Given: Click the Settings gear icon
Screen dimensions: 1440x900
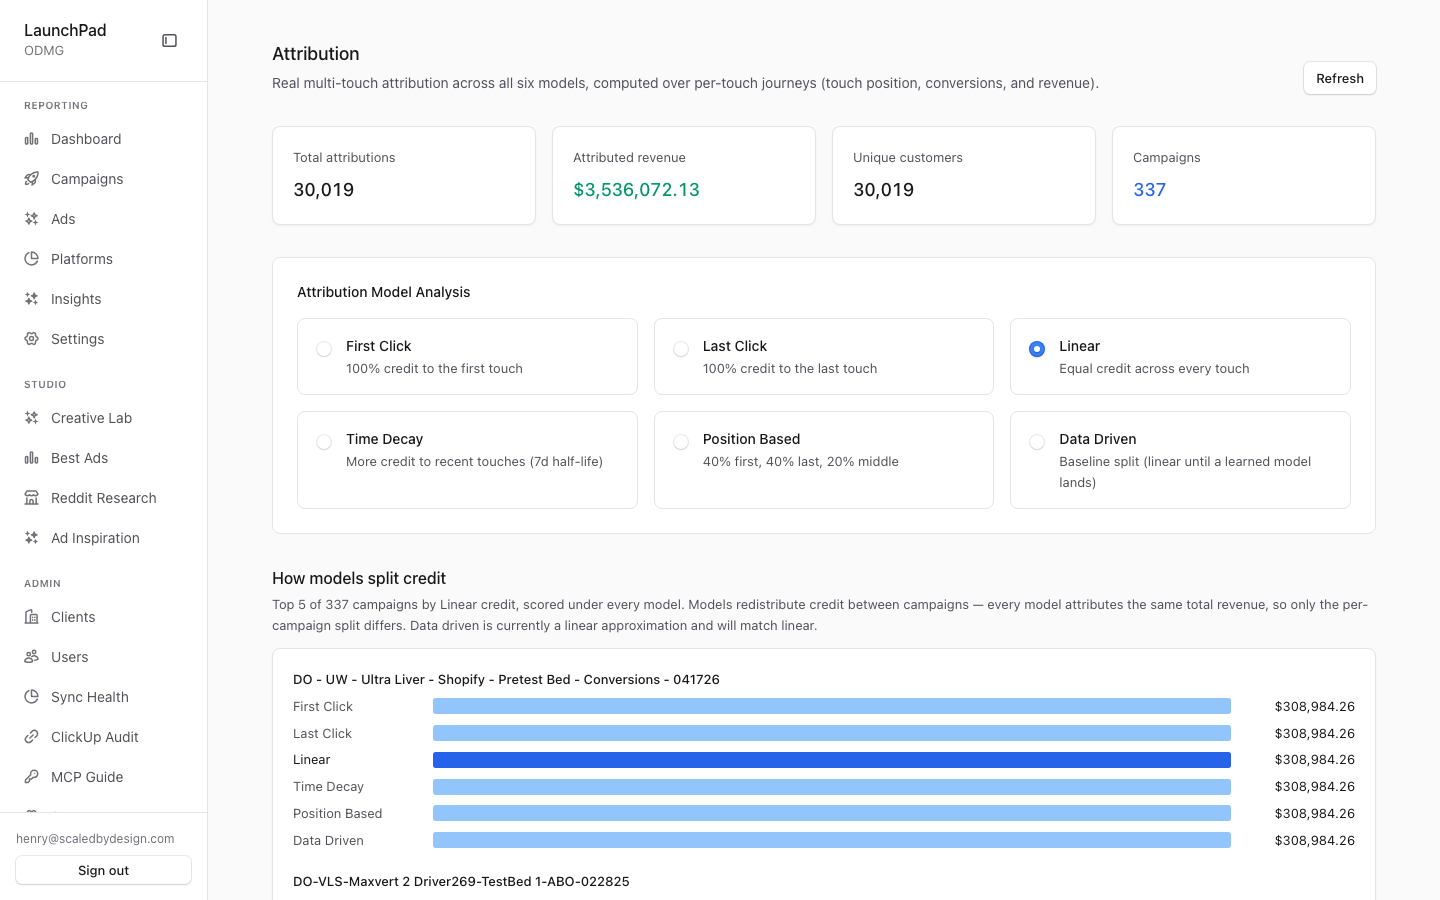Looking at the screenshot, I should (32, 339).
